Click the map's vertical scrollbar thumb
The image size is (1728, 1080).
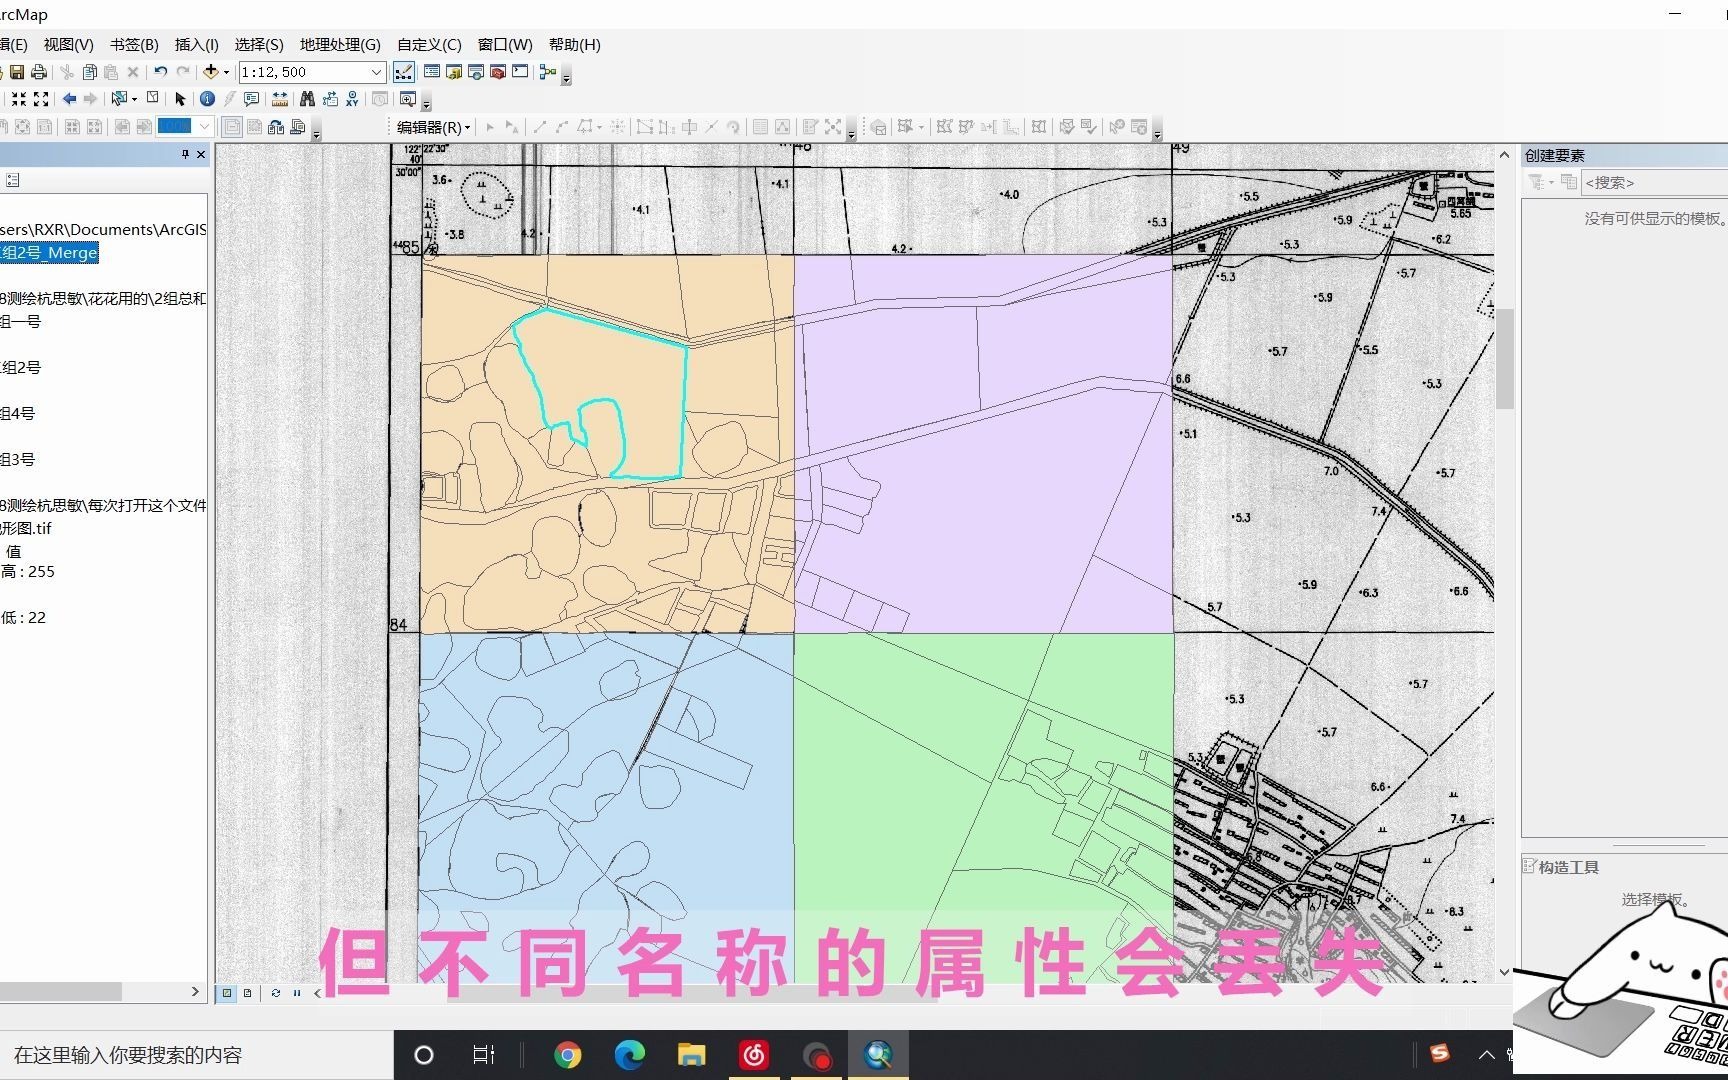(1504, 359)
